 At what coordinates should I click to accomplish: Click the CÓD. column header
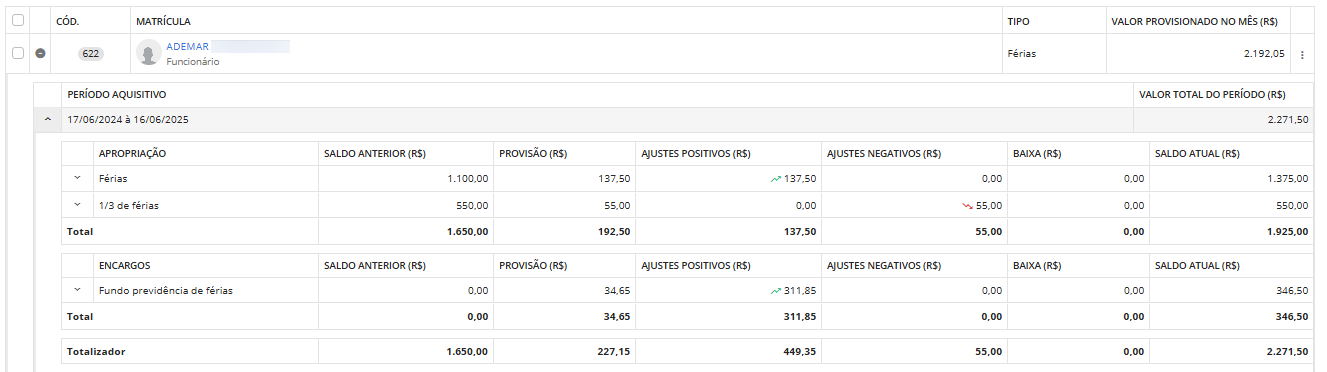click(x=68, y=21)
